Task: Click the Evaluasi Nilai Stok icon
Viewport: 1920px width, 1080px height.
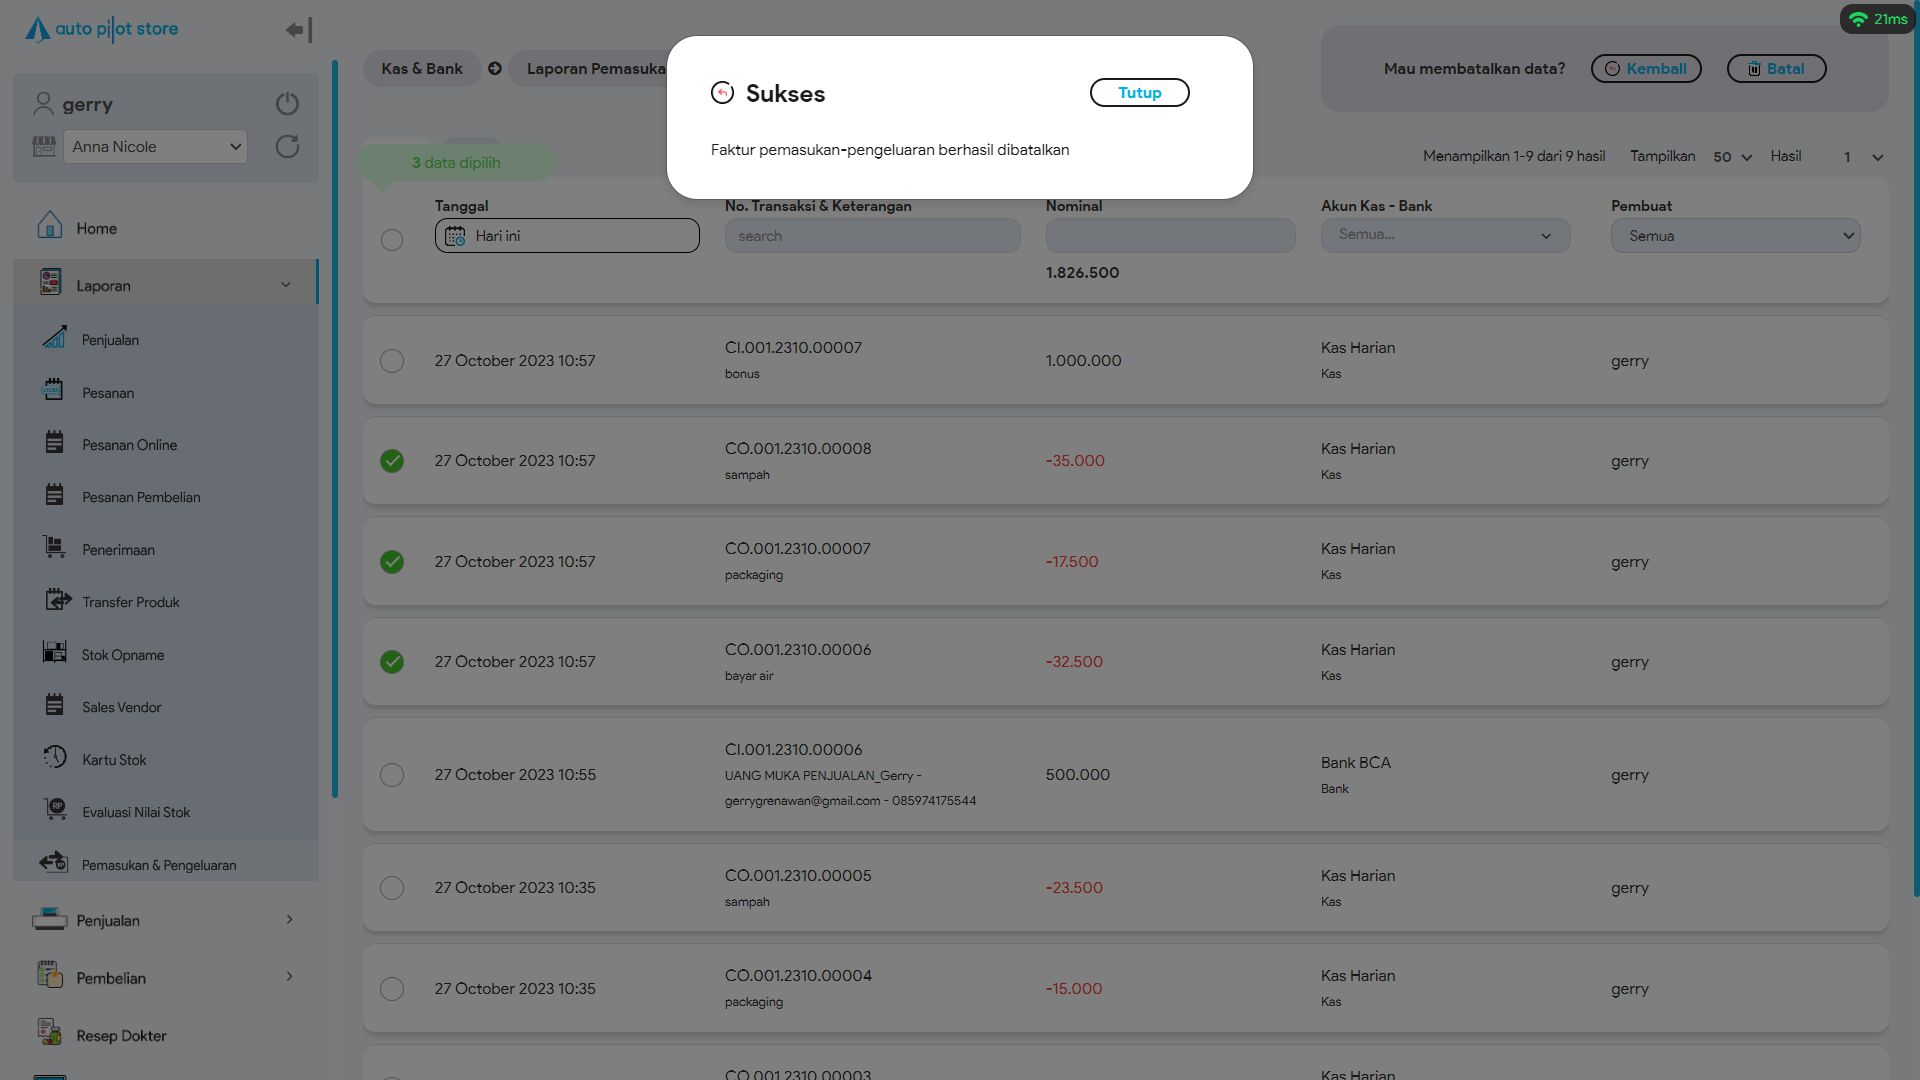Action: [x=55, y=810]
